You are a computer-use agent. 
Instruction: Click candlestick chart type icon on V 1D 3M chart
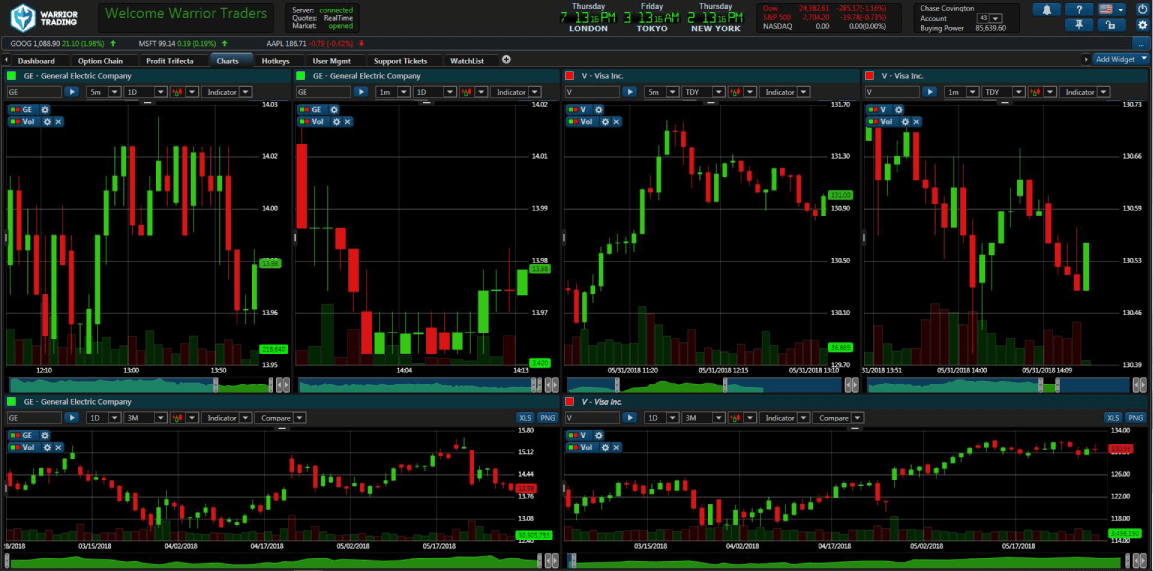[x=735, y=417]
